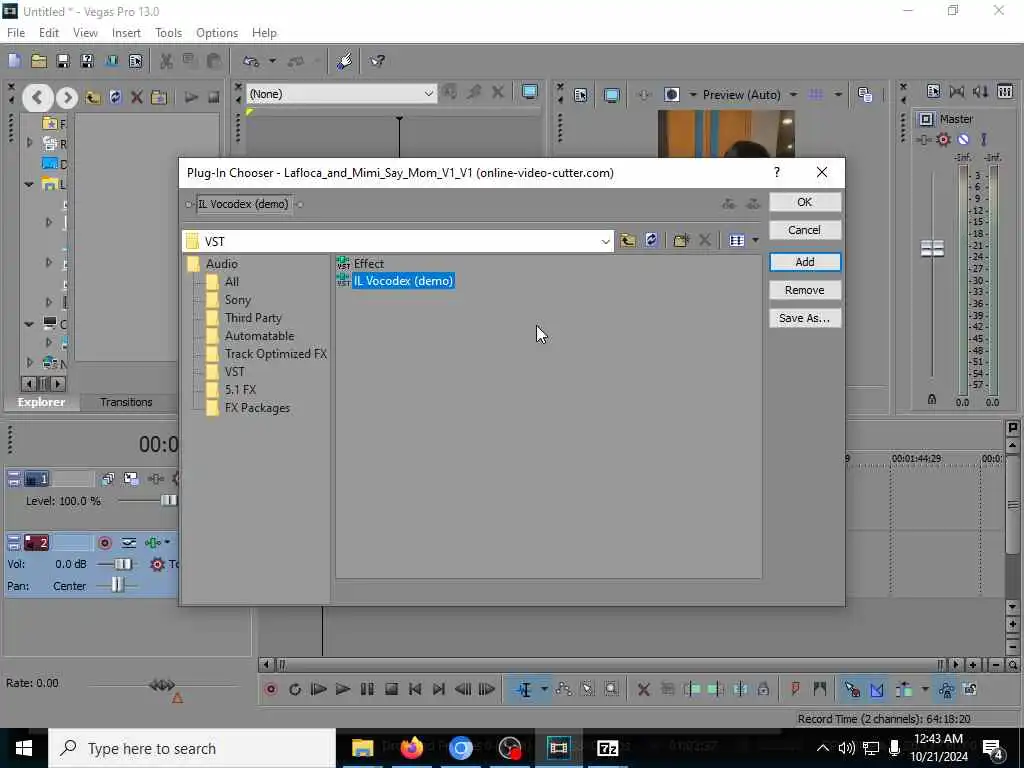The height and width of the screenshot is (768, 1024).
Task: Click the dialog's up one level folder icon
Action: coord(628,240)
